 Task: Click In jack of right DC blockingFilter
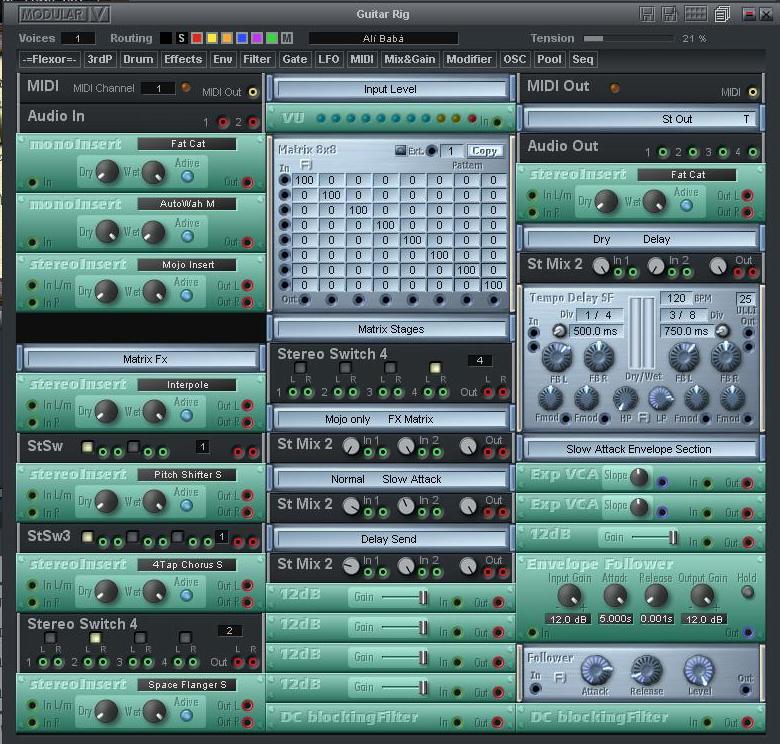(707, 722)
